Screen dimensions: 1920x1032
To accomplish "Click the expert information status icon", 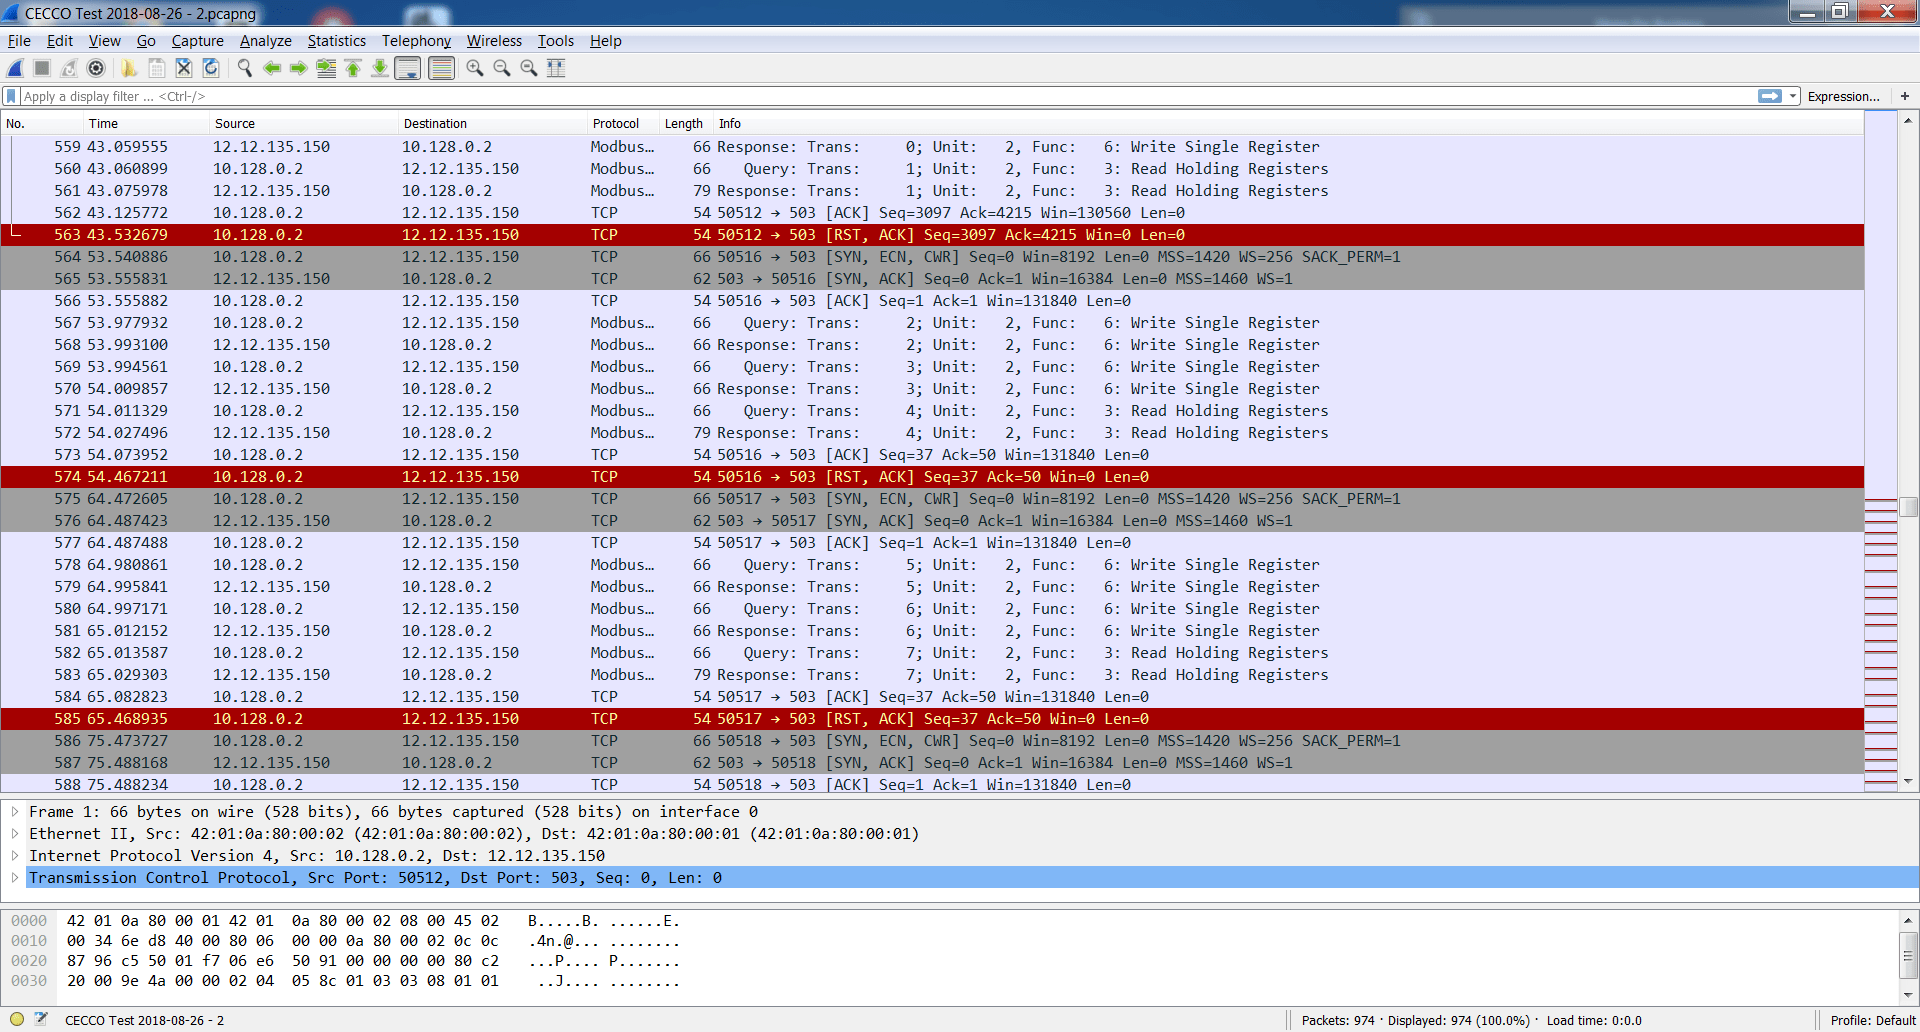I will pos(17,1020).
